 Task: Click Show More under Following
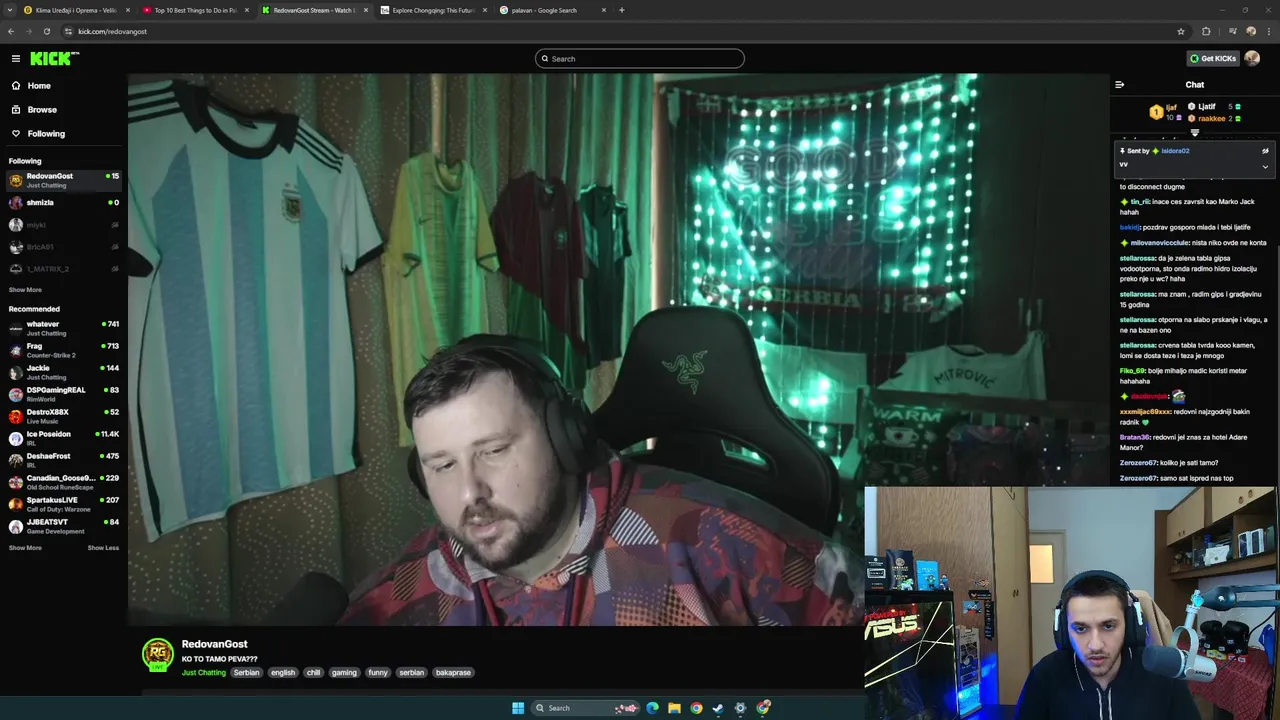point(25,290)
